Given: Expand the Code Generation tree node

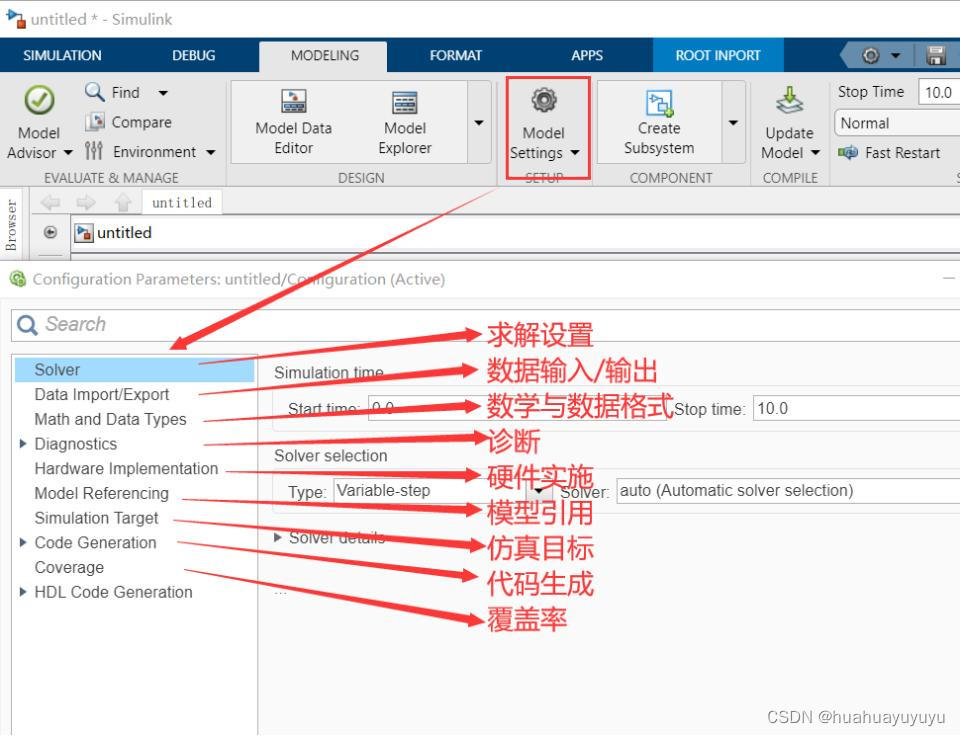Looking at the screenshot, I should point(23,543).
